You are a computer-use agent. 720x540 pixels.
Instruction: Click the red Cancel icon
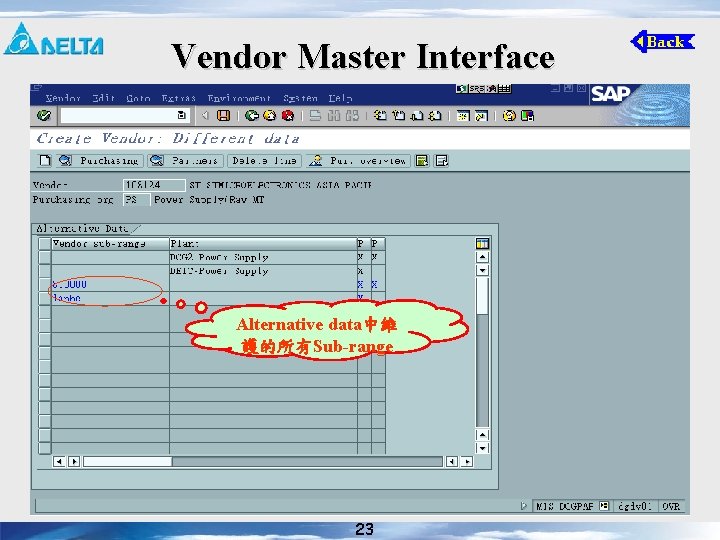pyautogui.click(x=288, y=116)
